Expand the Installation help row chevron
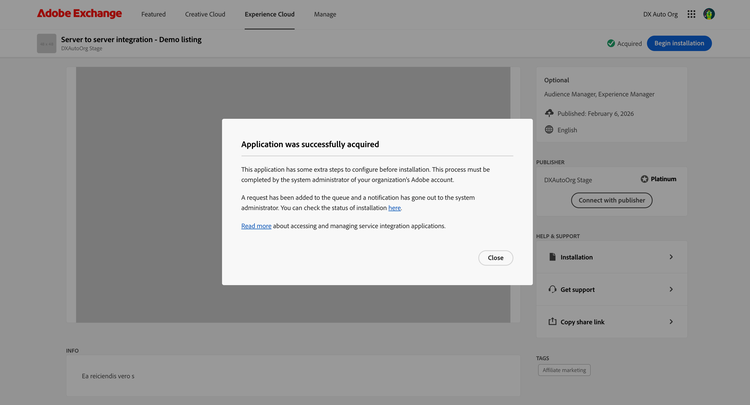The height and width of the screenshot is (405, 750). coord(671,257)
